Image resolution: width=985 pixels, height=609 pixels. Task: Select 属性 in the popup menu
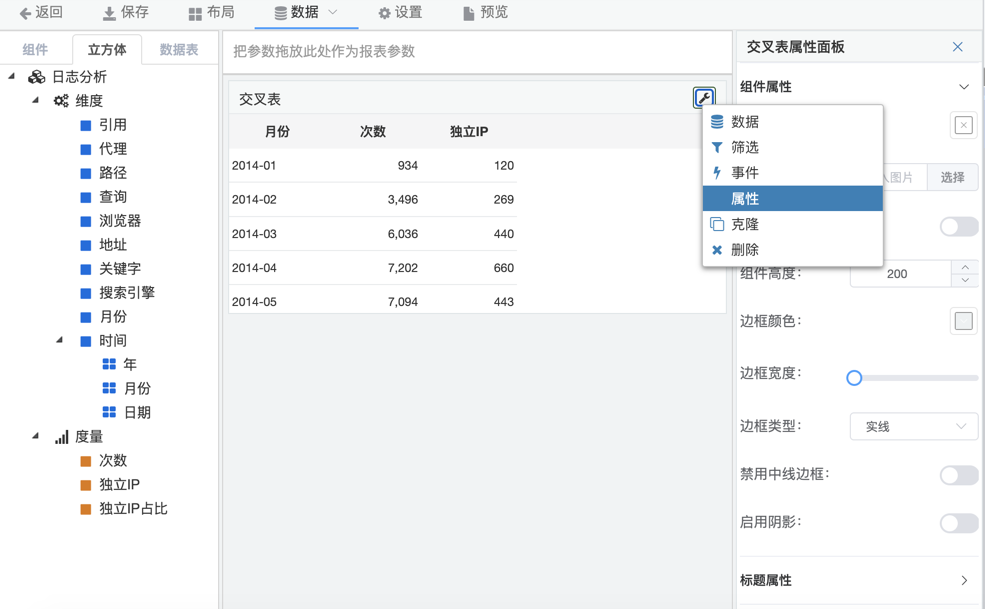tap(793, 199)
